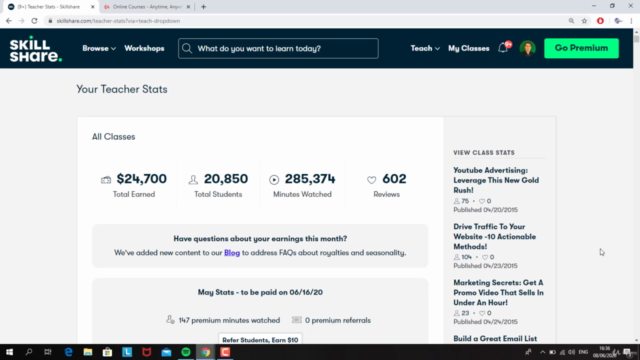Open Mail app from taskbar
Screen dimensions: 640x360
pyautogui.click(x=166, y=352)
